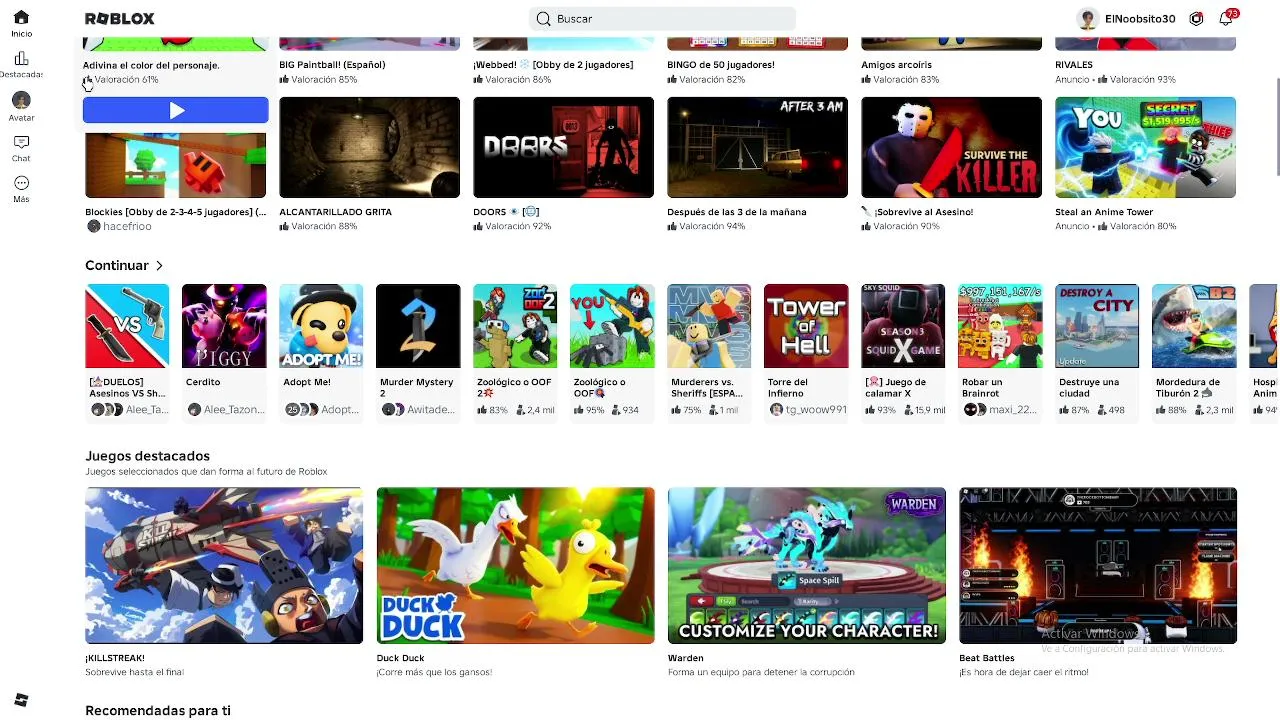The image size is (1280, 720).
Task: Open the Avatar sidebar icon
Action: (x=21, y=100)
